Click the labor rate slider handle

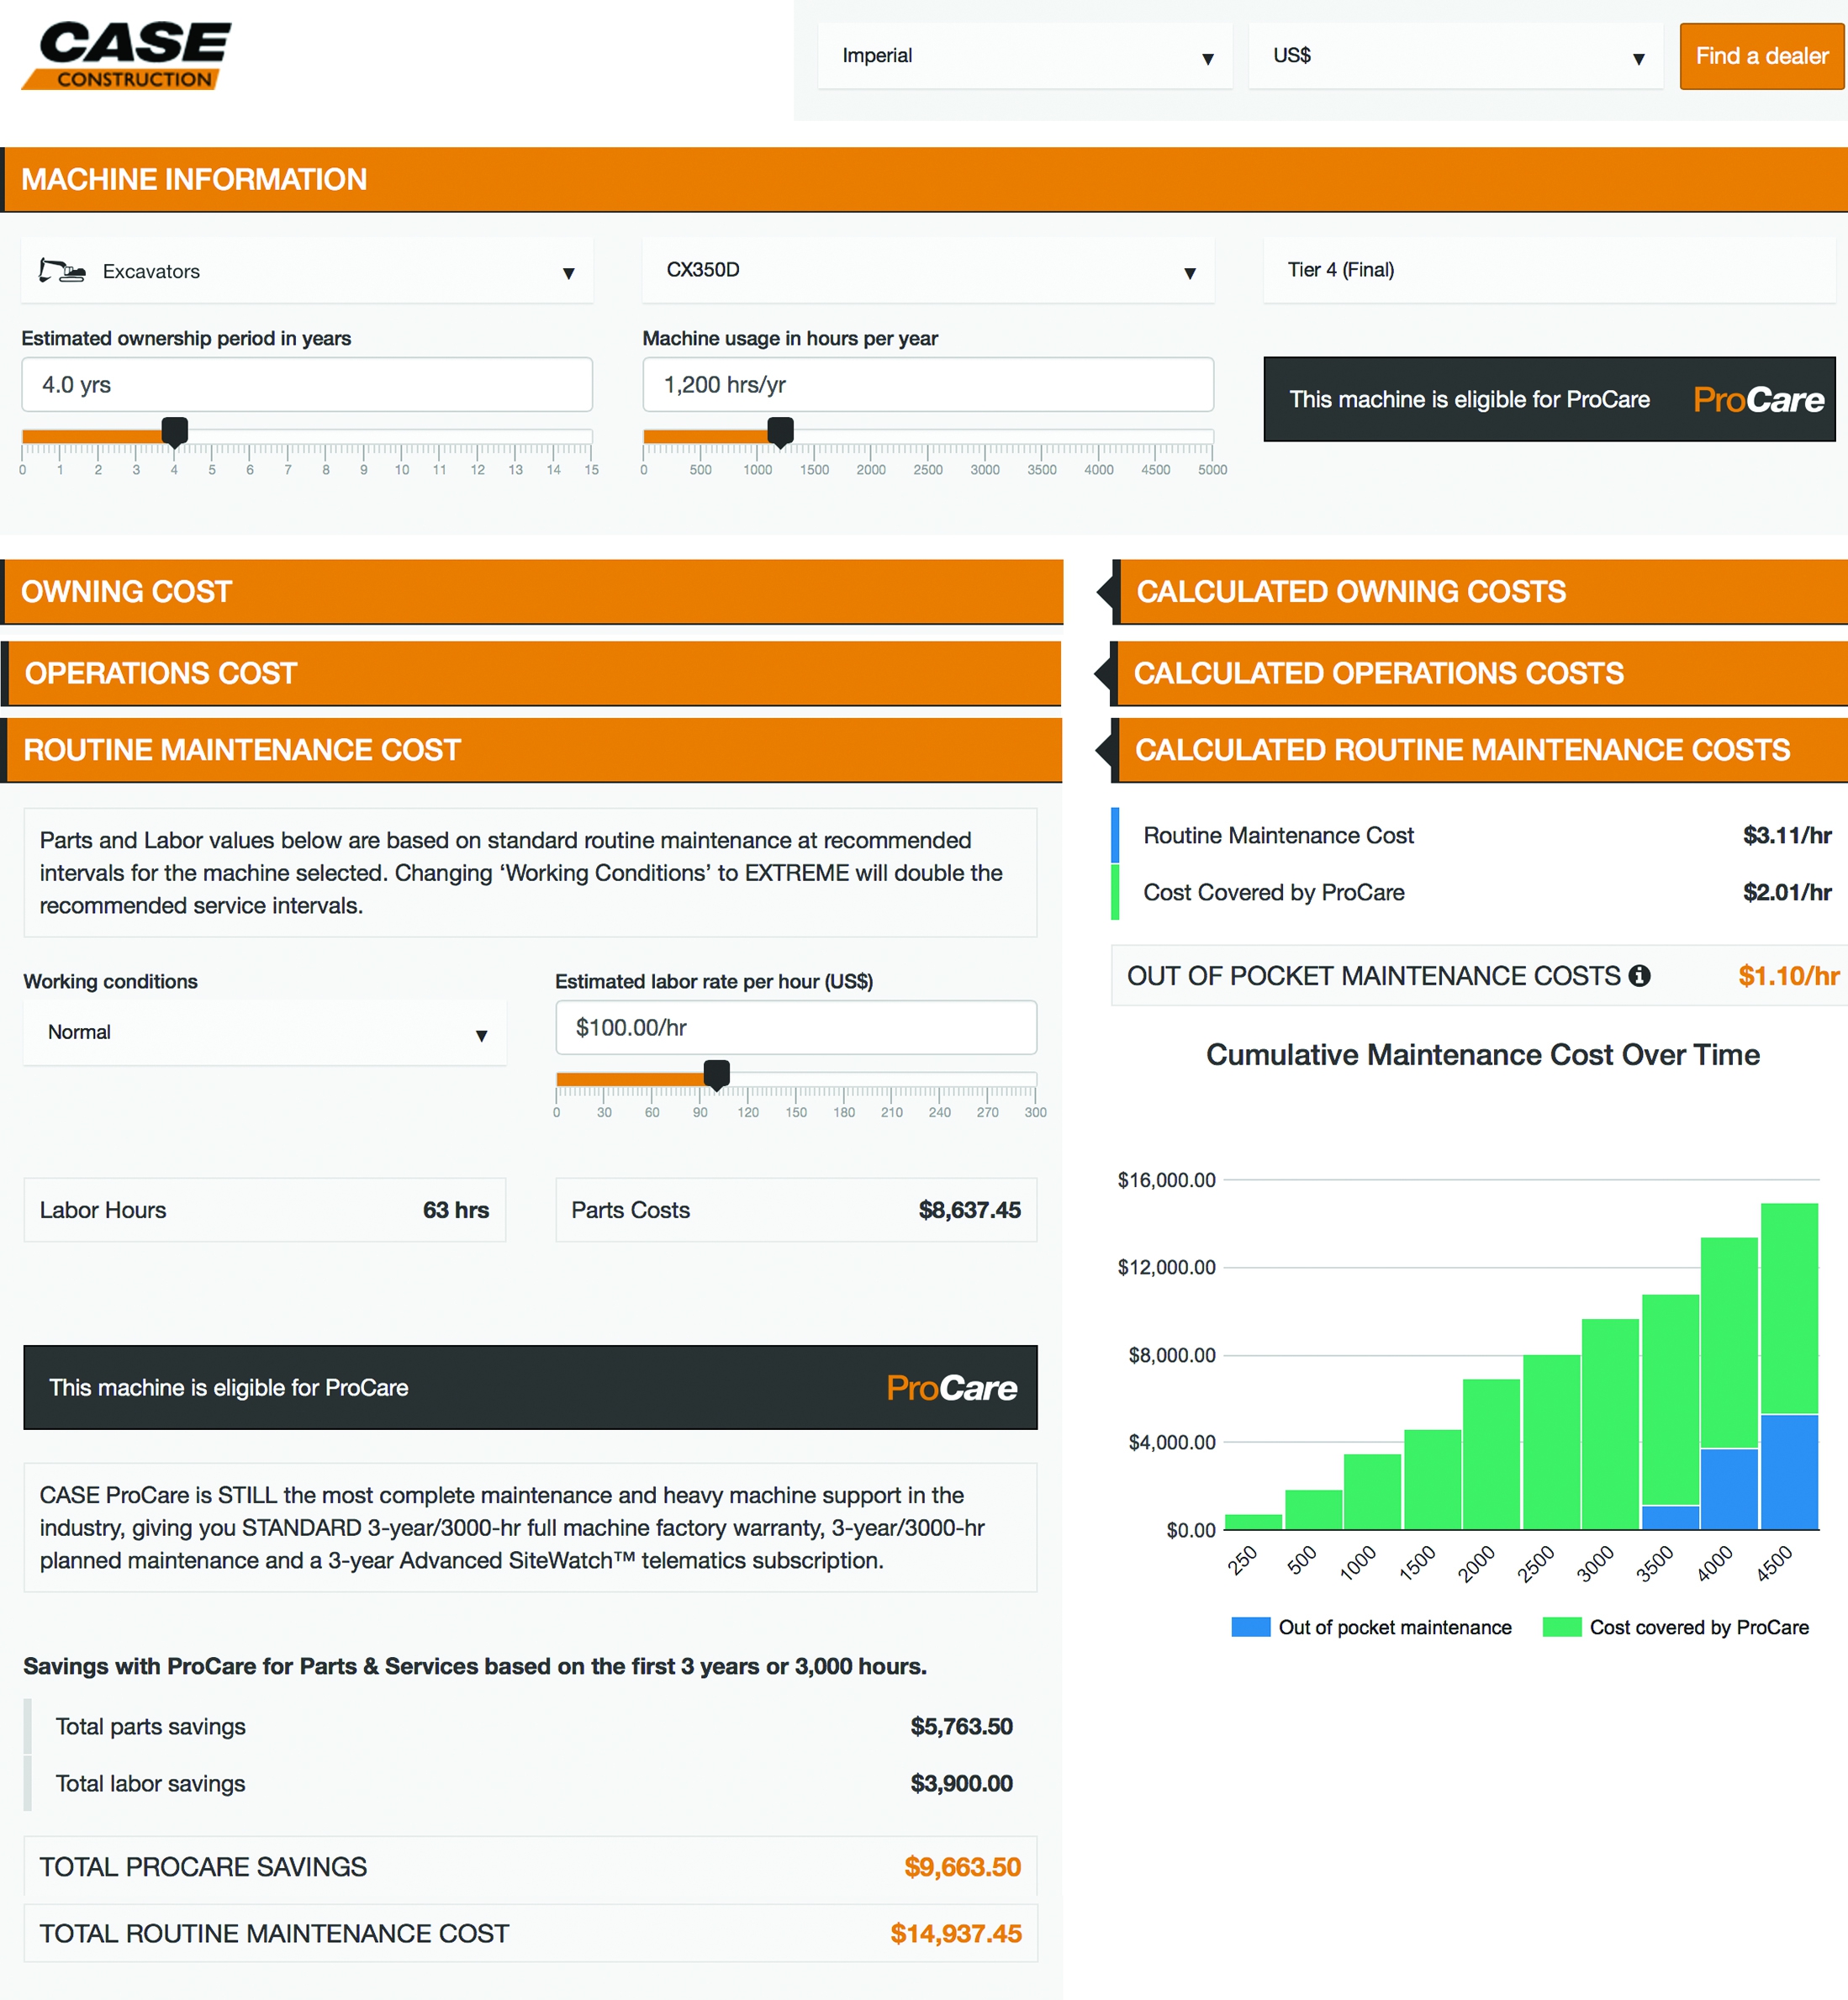tap(717, 1075)
